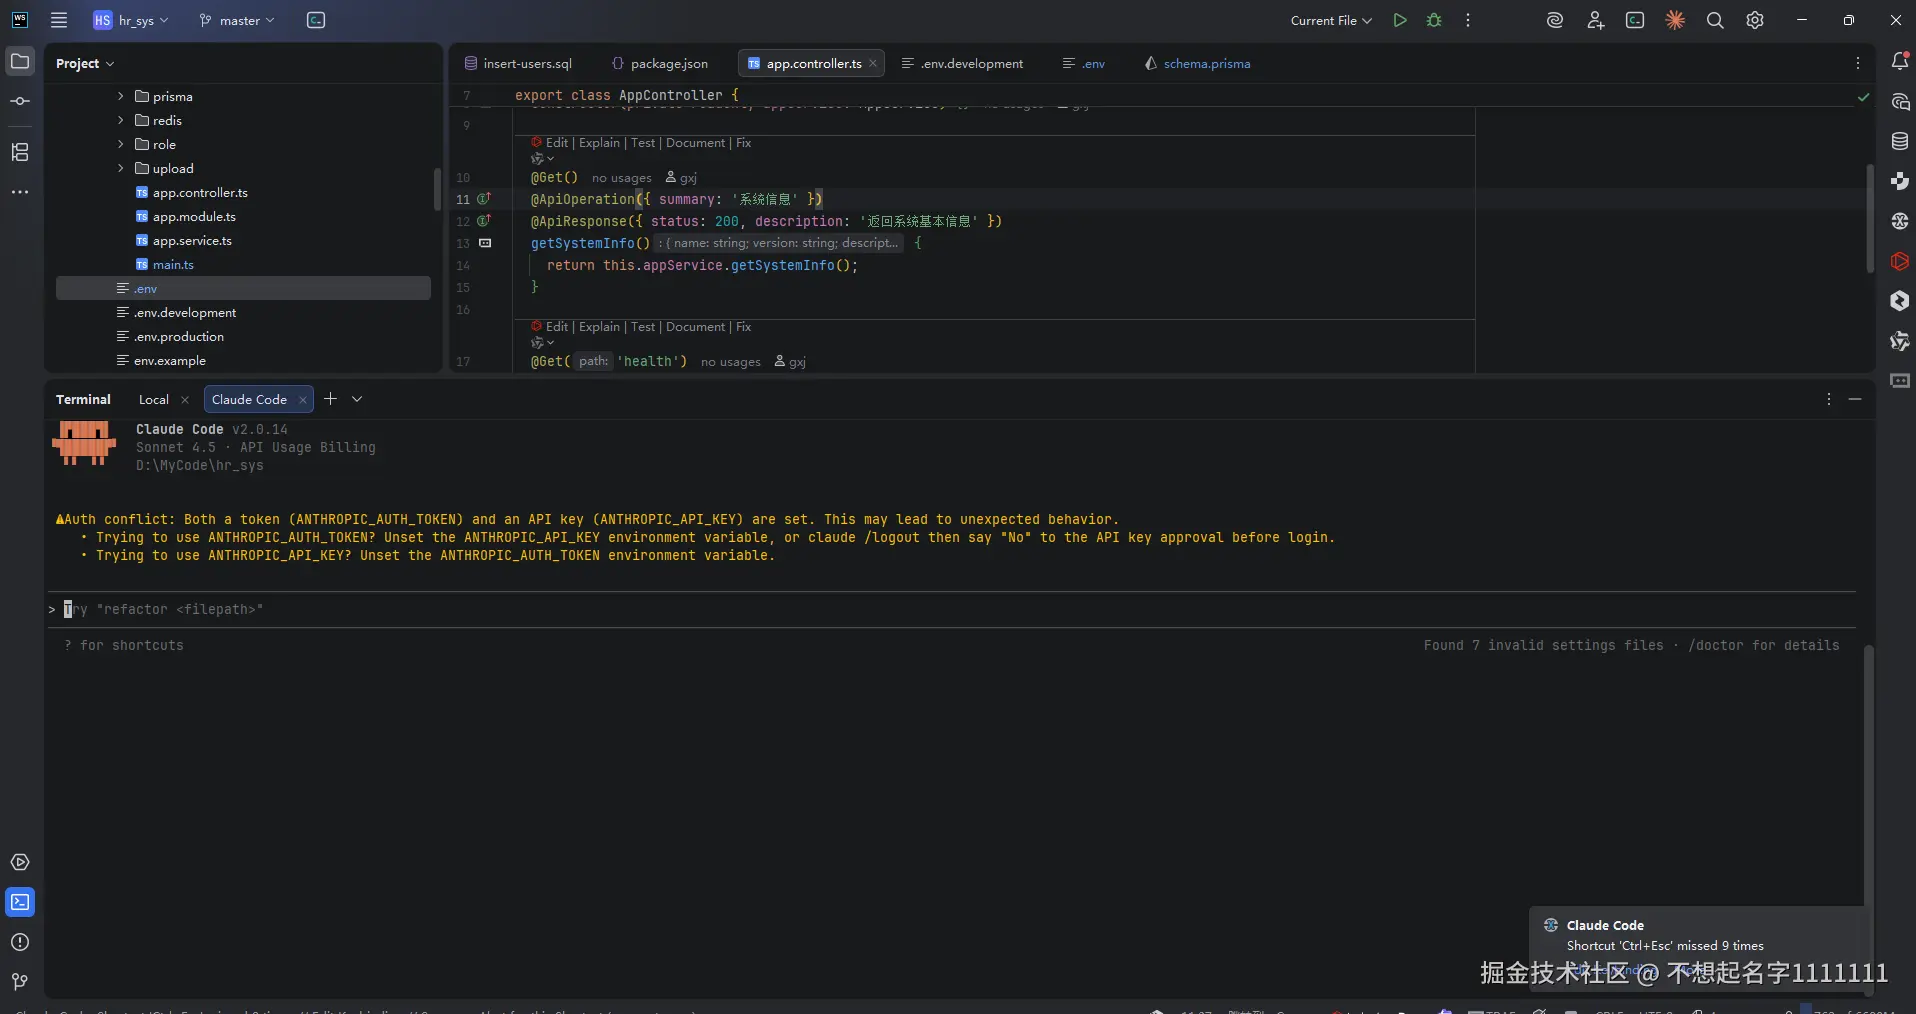The height and width of the screenshot is (1014, 1916).
Task: Switch to the Local terminal tab
Action: 154,399
